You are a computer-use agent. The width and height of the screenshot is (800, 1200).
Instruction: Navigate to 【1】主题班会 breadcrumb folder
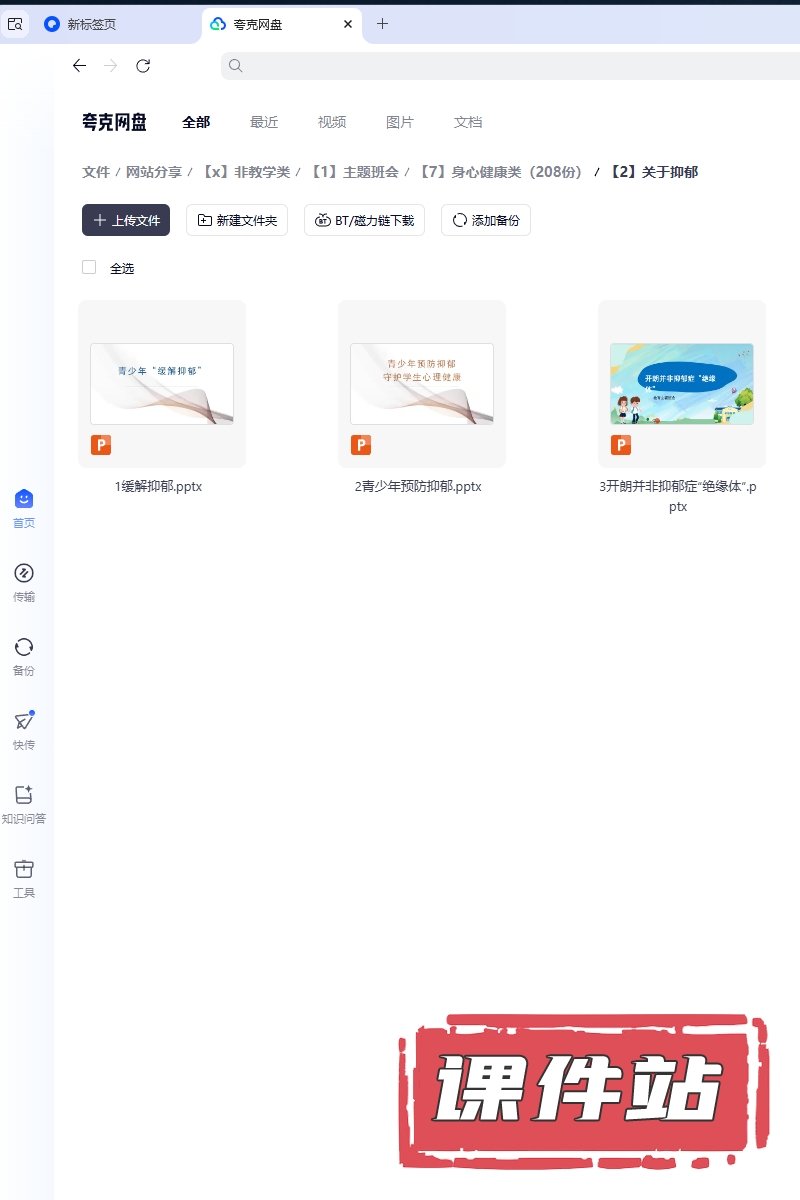[x=354, y=172]
